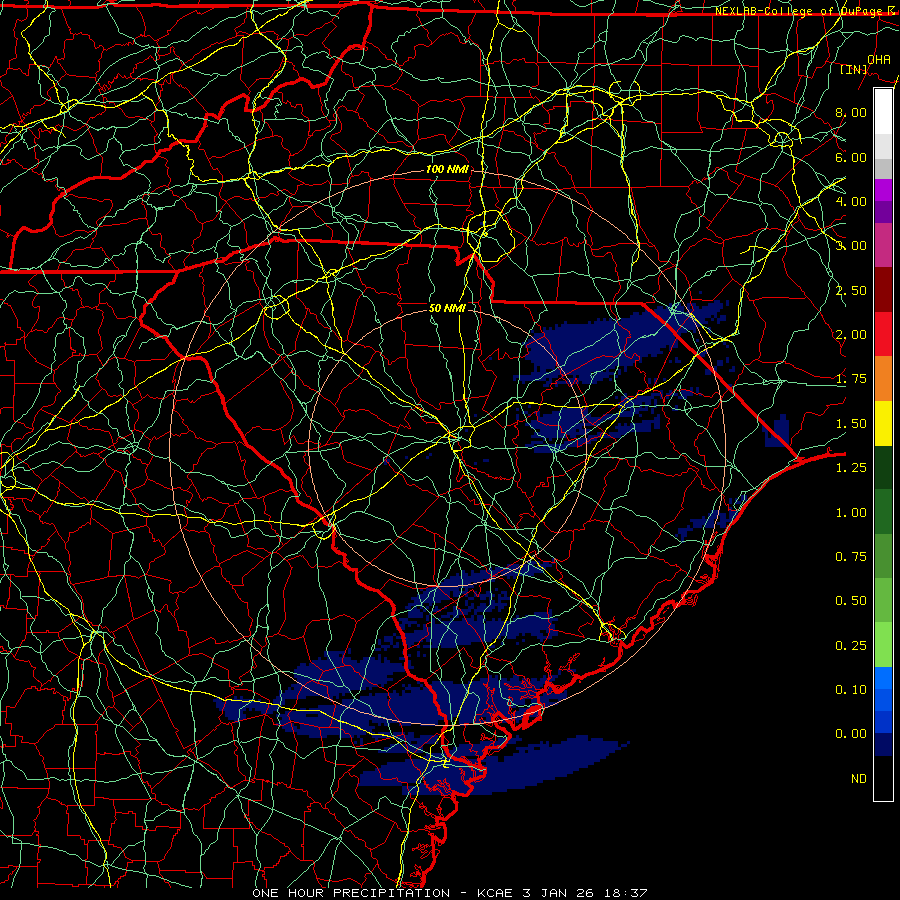This screenshot has width=900, height=900.
Task: Select the OHA product label above legend
Action: click(879, 59)
